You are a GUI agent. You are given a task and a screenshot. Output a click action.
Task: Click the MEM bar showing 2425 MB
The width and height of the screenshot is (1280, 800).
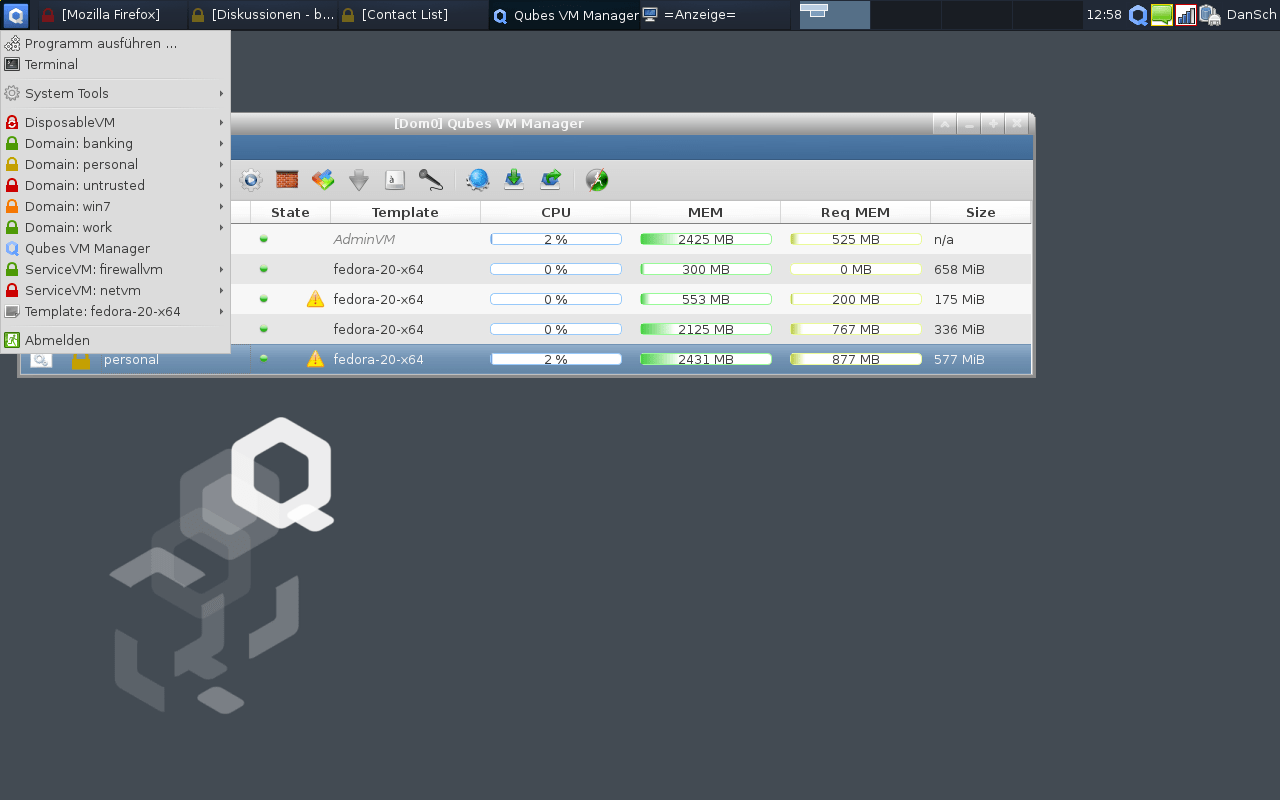(x=706, y=239)
